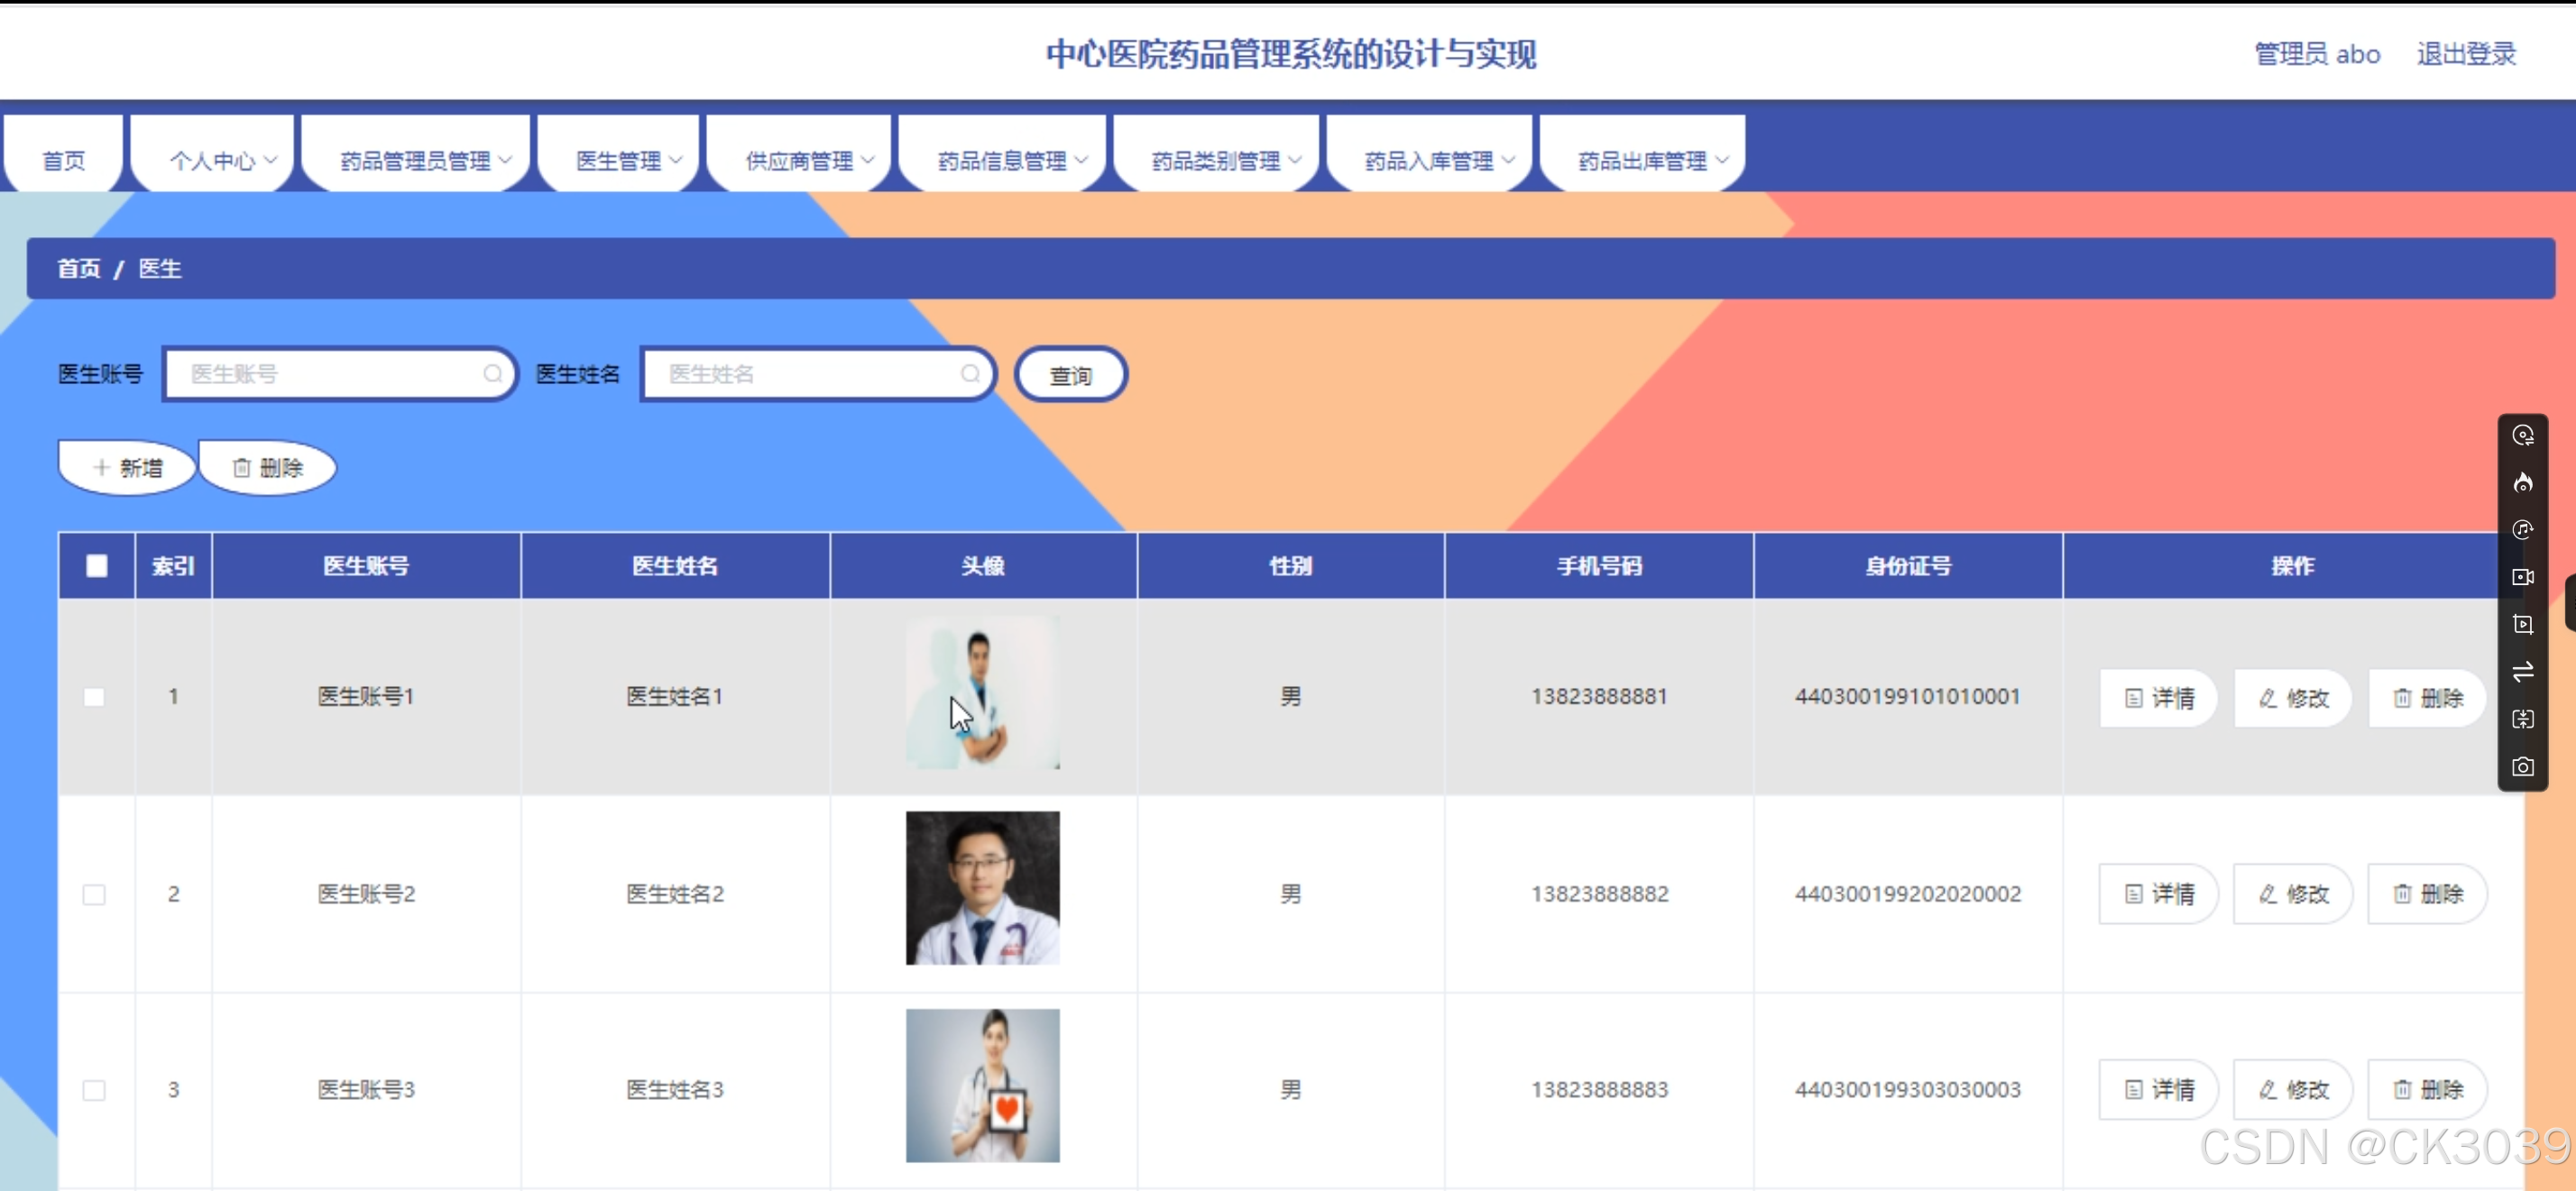Image resolution: width=2576 pixels, height=1191 pixels.
Task: Expand the 医生管理 dropdown menu
Action: point(619,158)
